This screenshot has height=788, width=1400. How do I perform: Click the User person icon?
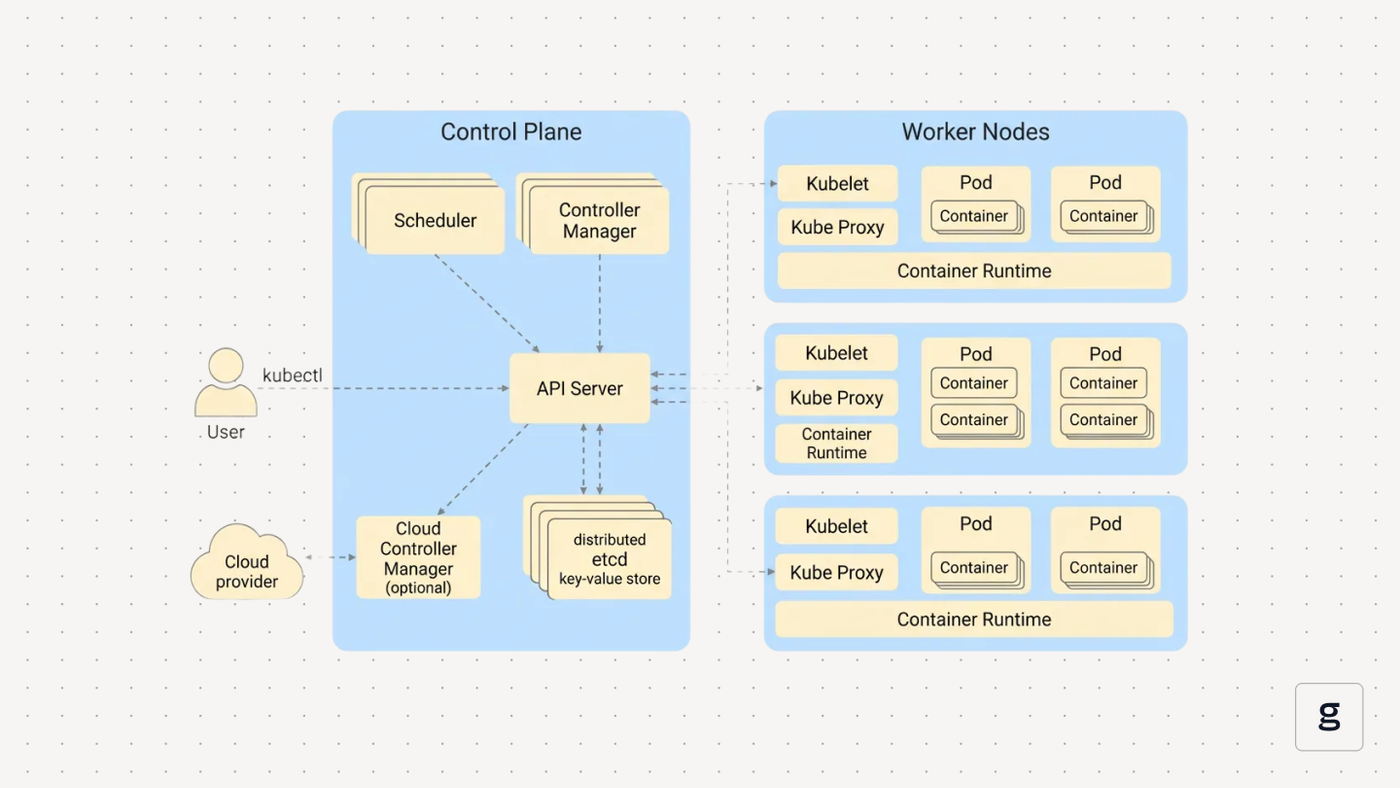[x=226, y=382]
